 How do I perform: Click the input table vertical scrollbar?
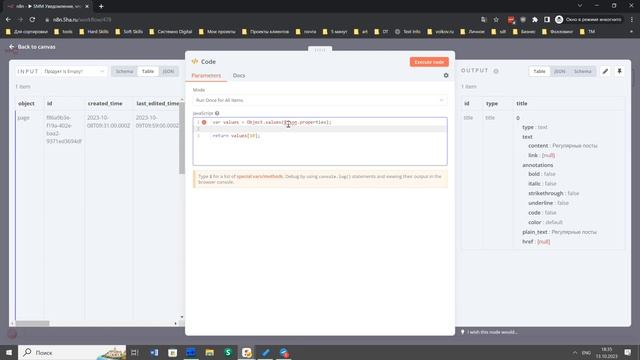(182, 137)
